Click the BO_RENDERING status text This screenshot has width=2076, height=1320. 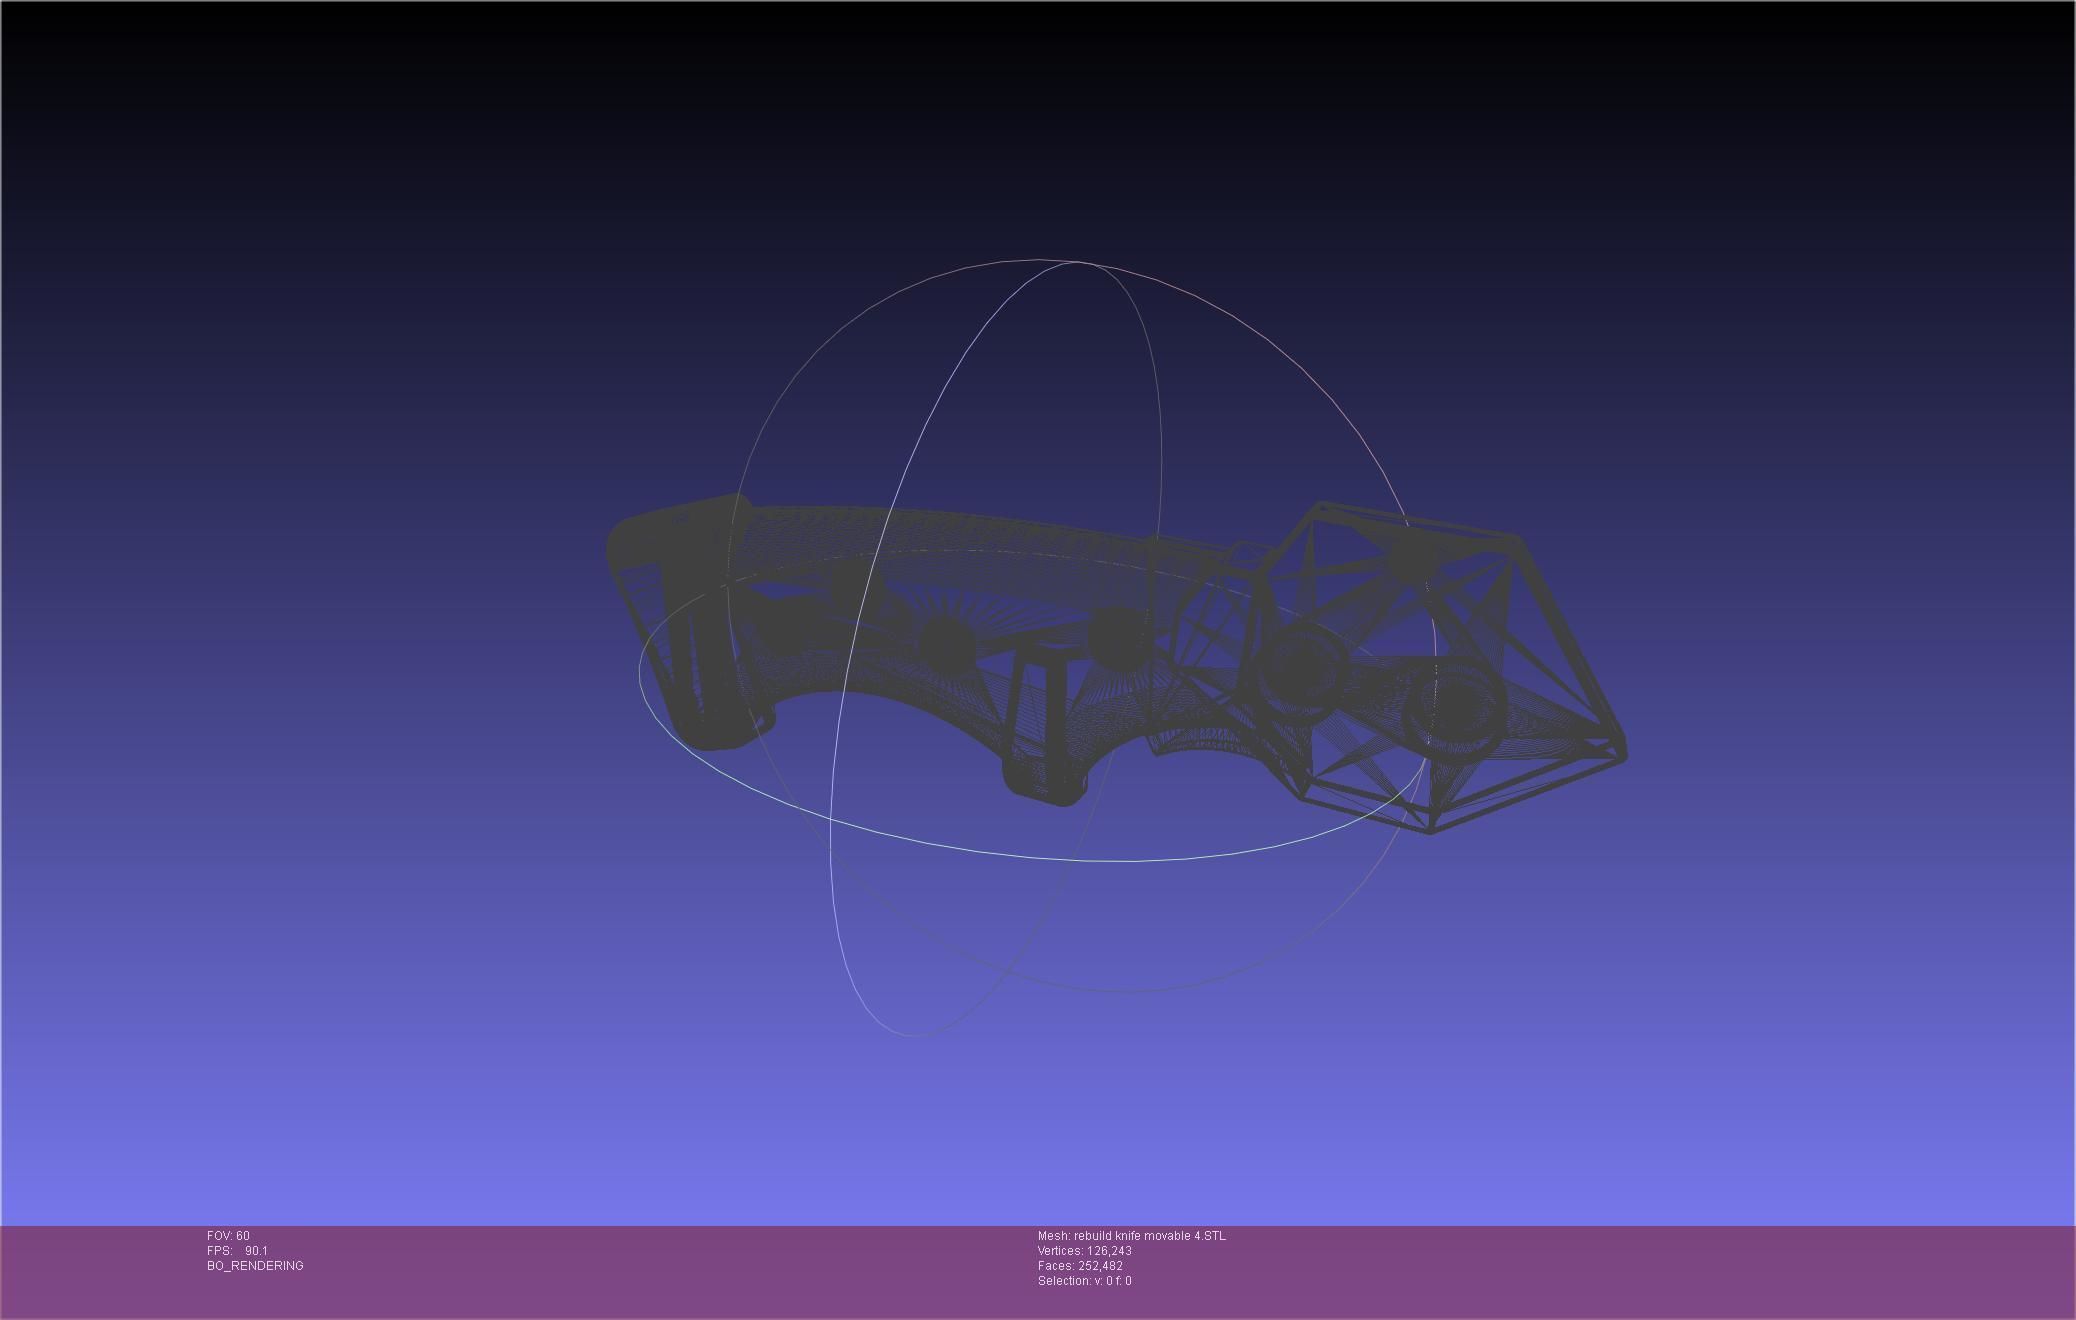255,1266
